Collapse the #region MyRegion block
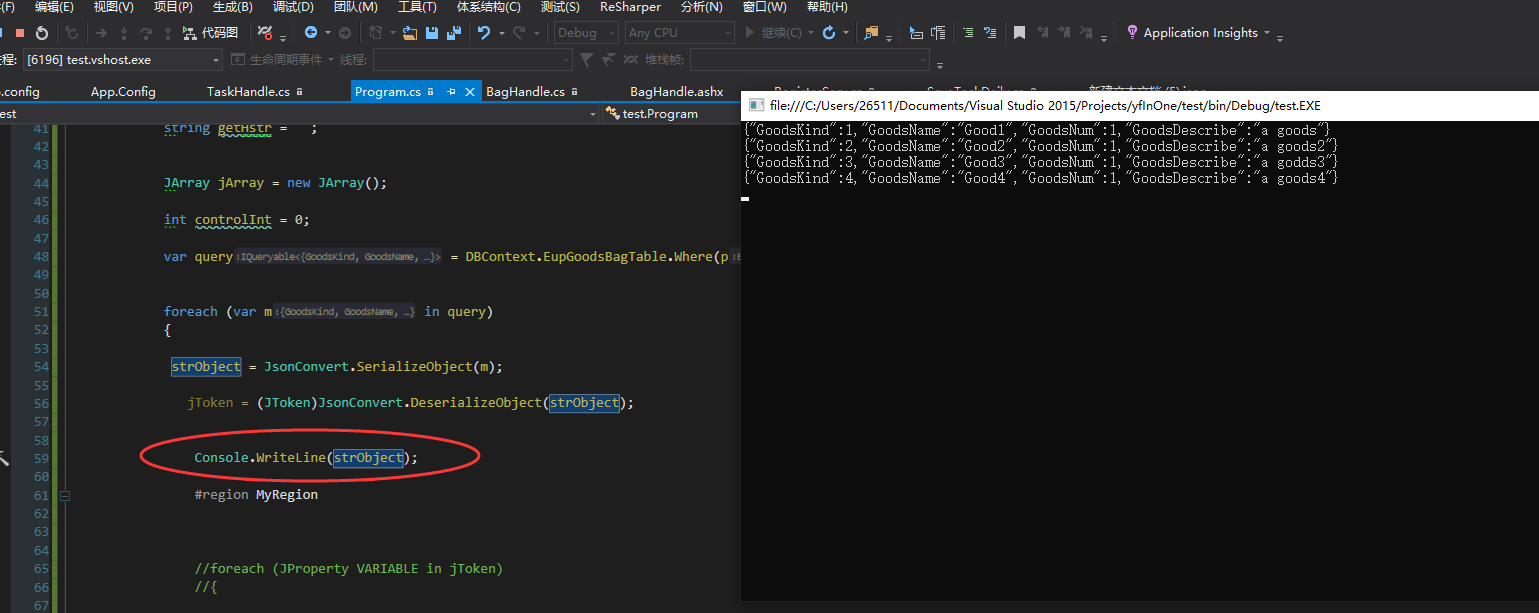Screen dimensions: 1539x613 click(64, 495)
